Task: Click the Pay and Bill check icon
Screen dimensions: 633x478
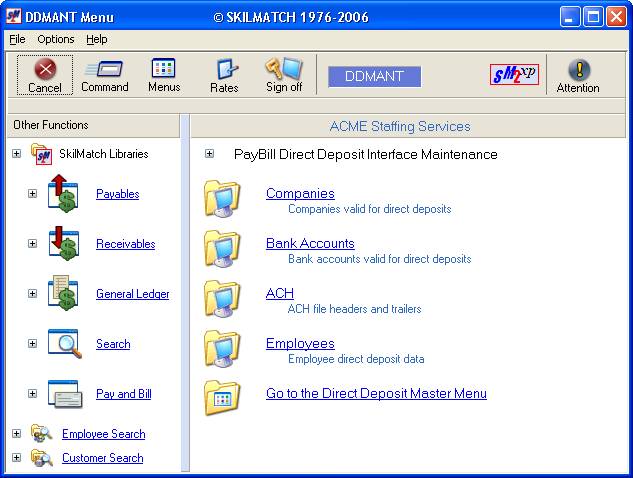Action: click(65, 394)
